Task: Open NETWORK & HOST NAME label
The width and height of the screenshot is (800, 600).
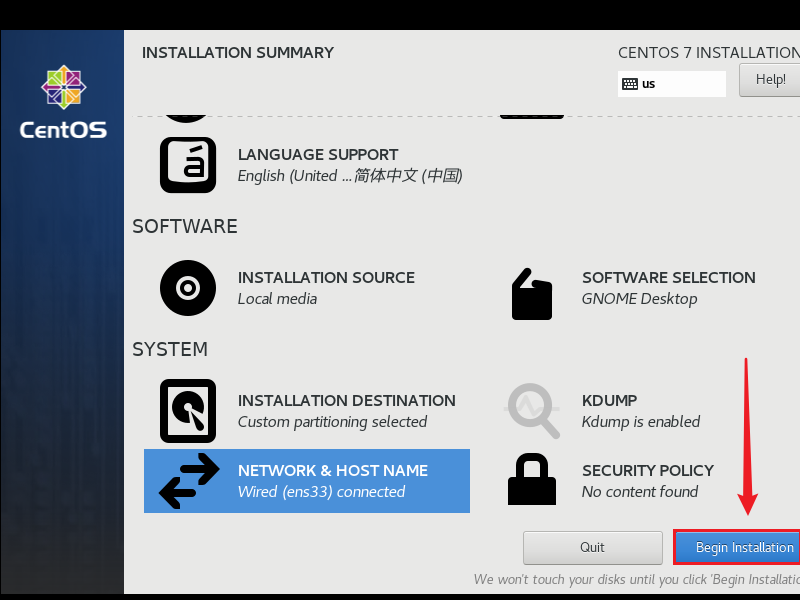Action: click(333, 470)
